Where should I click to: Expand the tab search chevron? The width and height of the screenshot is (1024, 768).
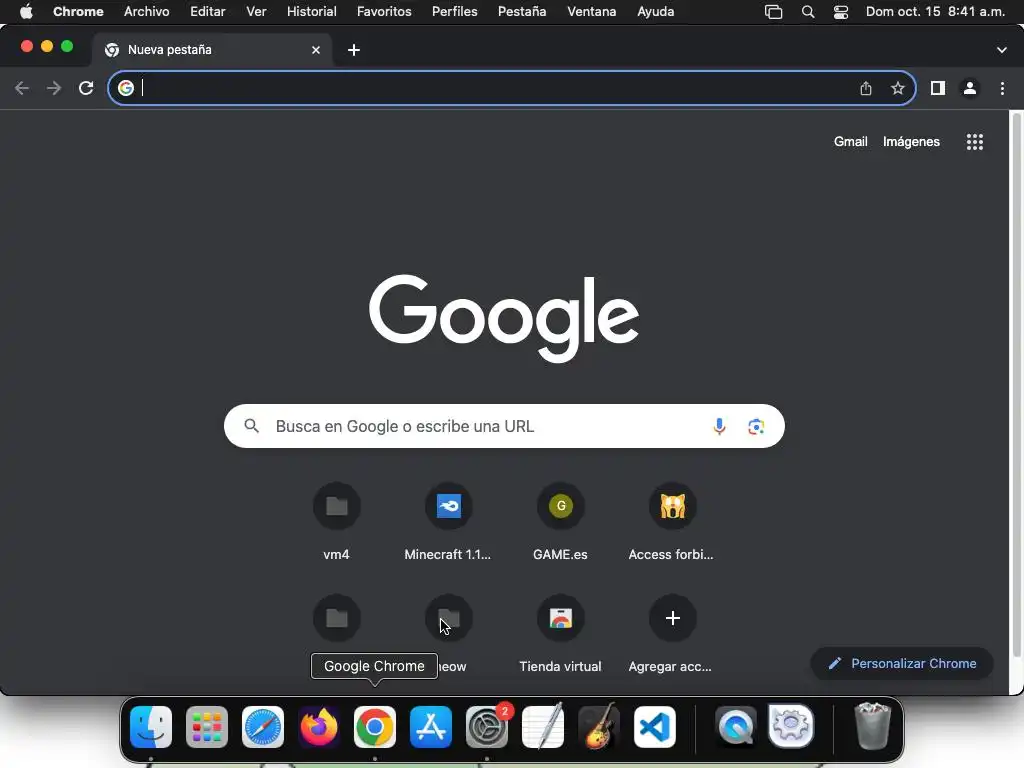click(1002, 50)
